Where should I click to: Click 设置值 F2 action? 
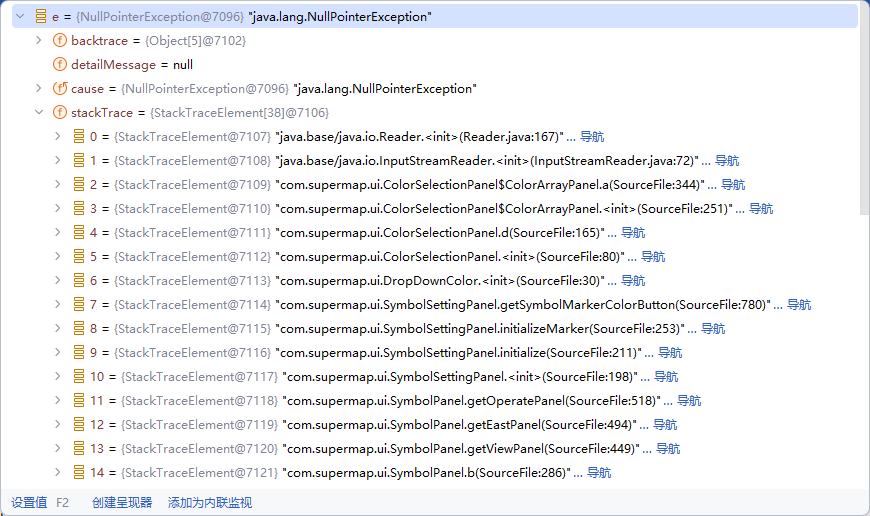coord(40,502)
